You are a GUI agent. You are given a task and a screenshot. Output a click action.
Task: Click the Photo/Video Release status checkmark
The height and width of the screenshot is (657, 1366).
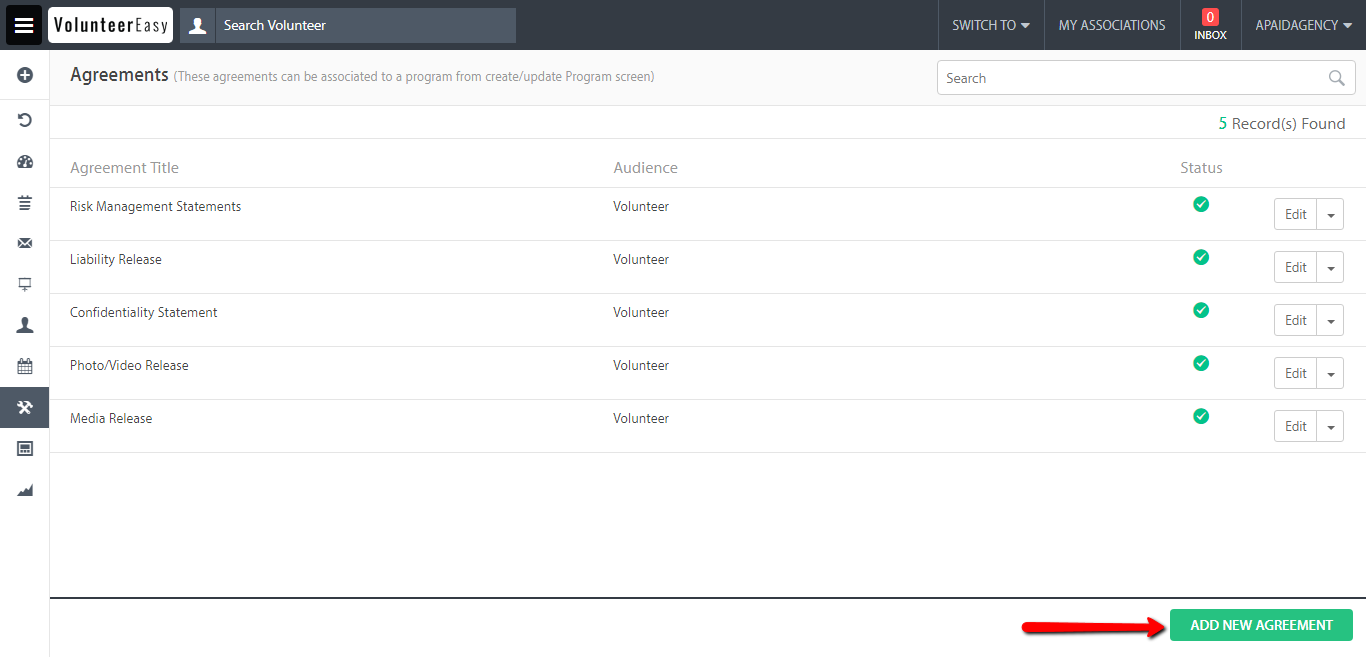tap(1201, 363)
